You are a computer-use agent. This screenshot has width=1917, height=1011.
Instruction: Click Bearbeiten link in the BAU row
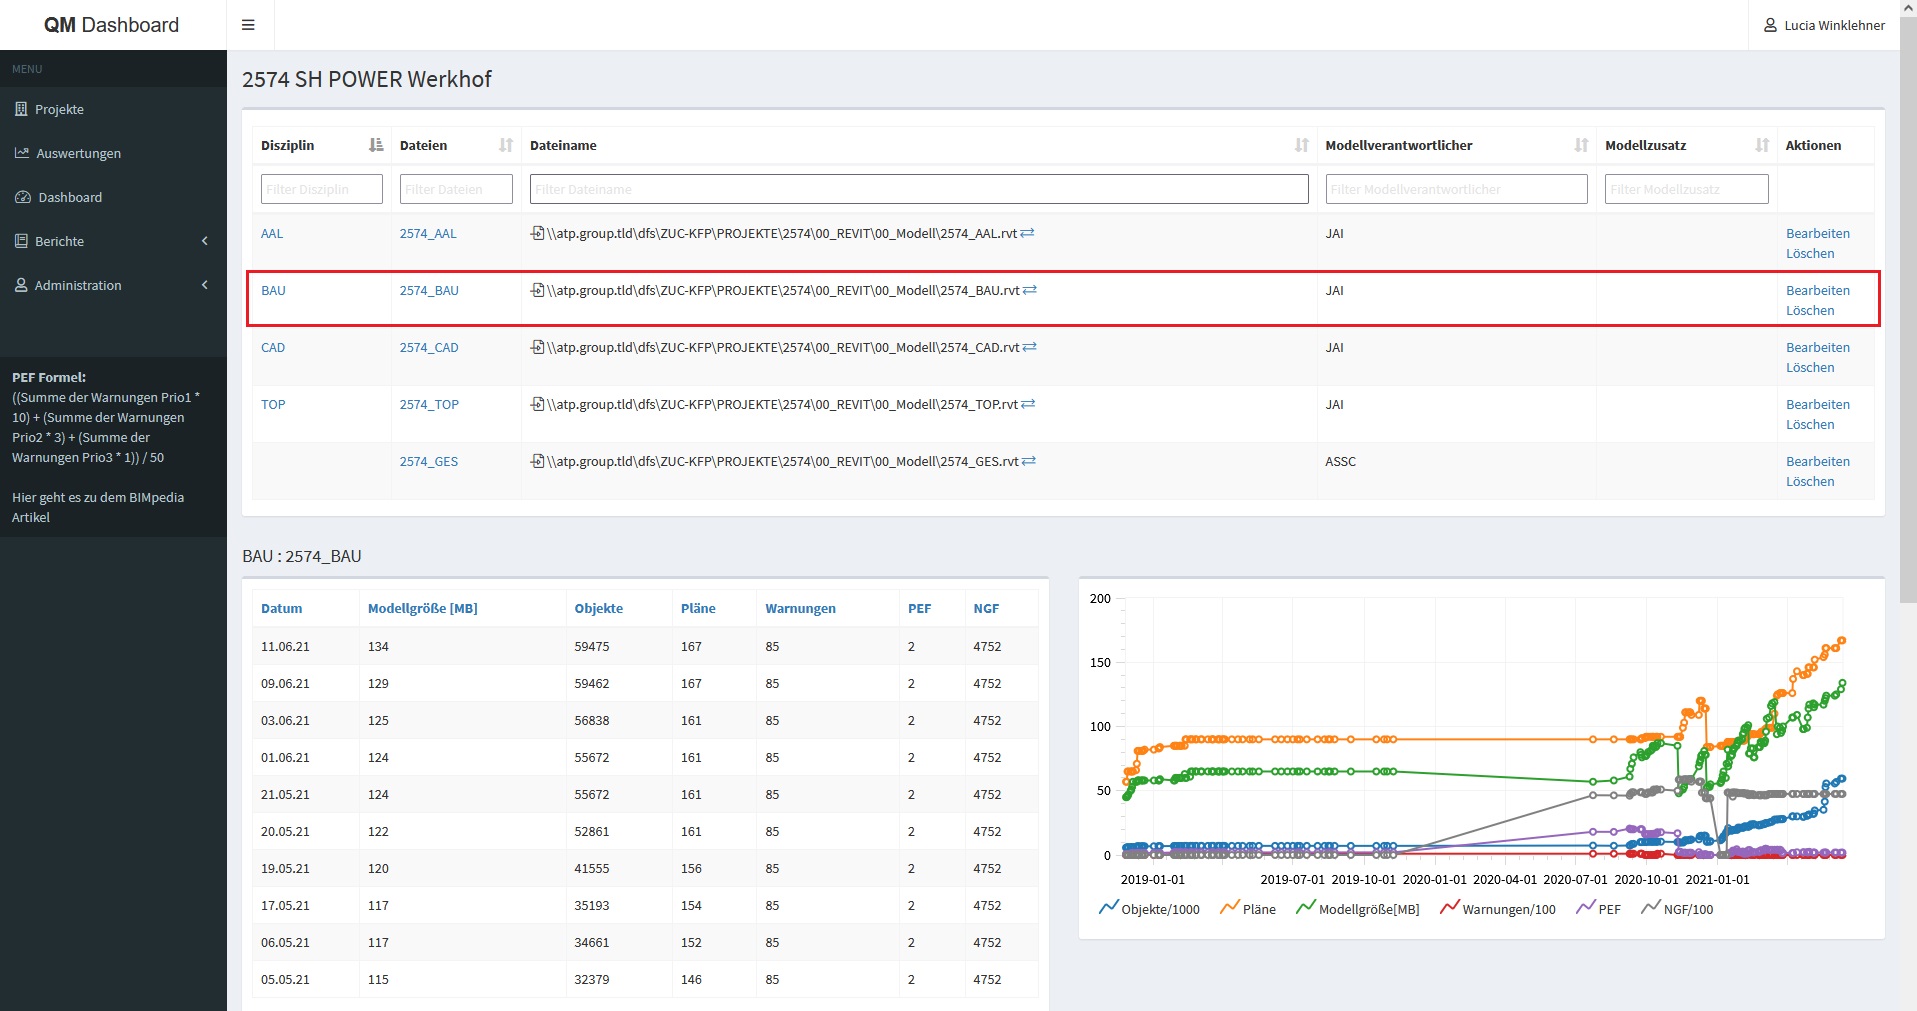(x=1817, y=290)
